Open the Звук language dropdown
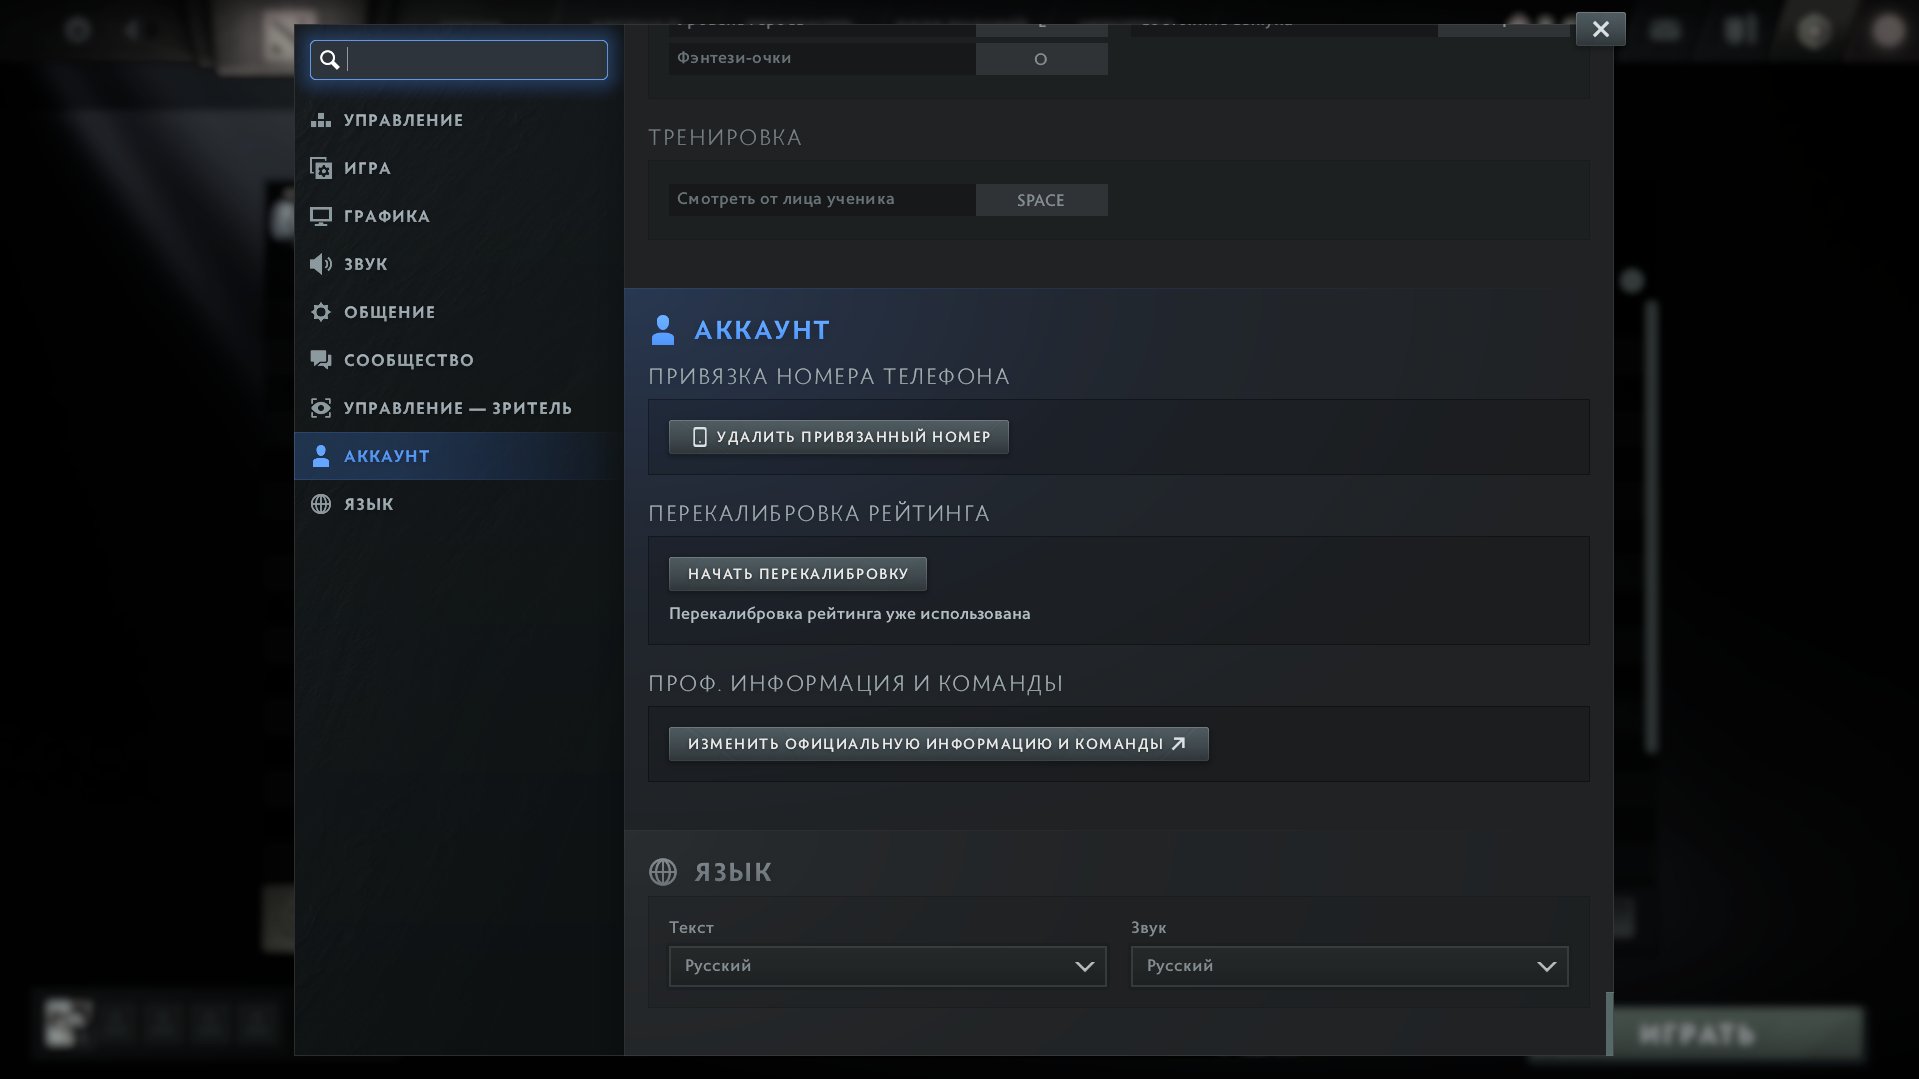Viewport: 1919px width, 1079px height. [1349, 966]
